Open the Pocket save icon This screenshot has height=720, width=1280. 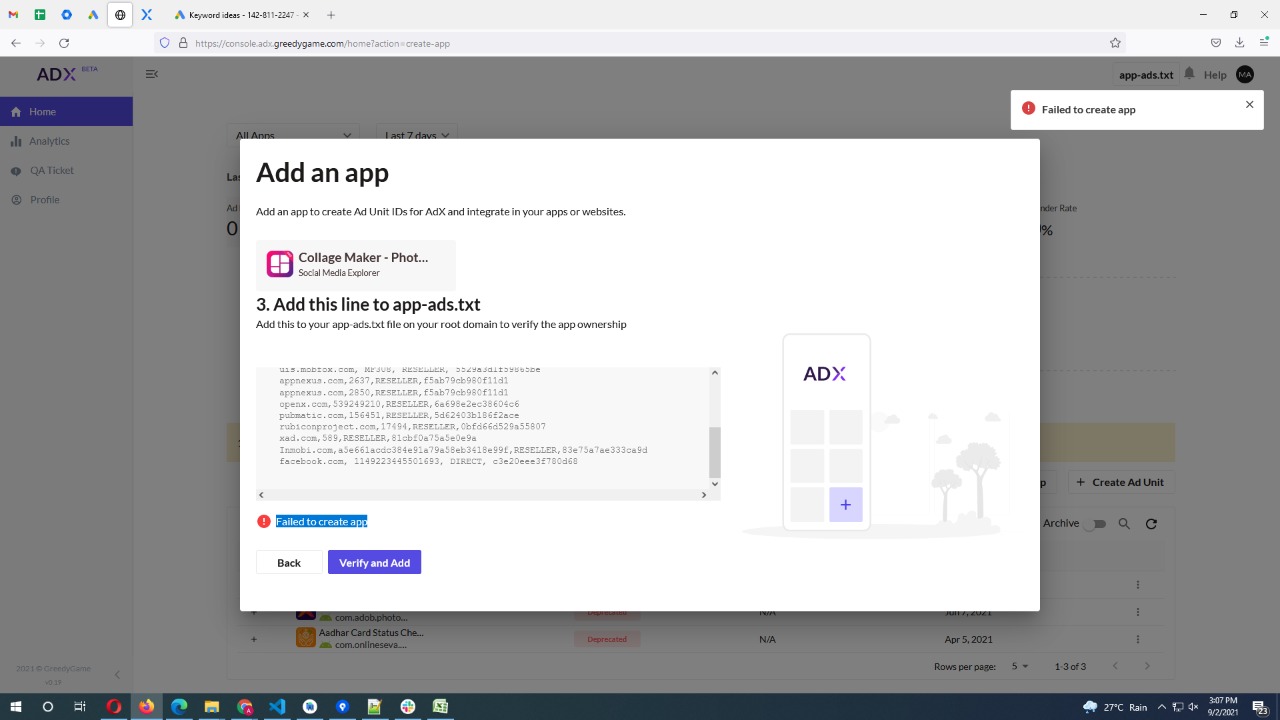[x=1216, y=43]
